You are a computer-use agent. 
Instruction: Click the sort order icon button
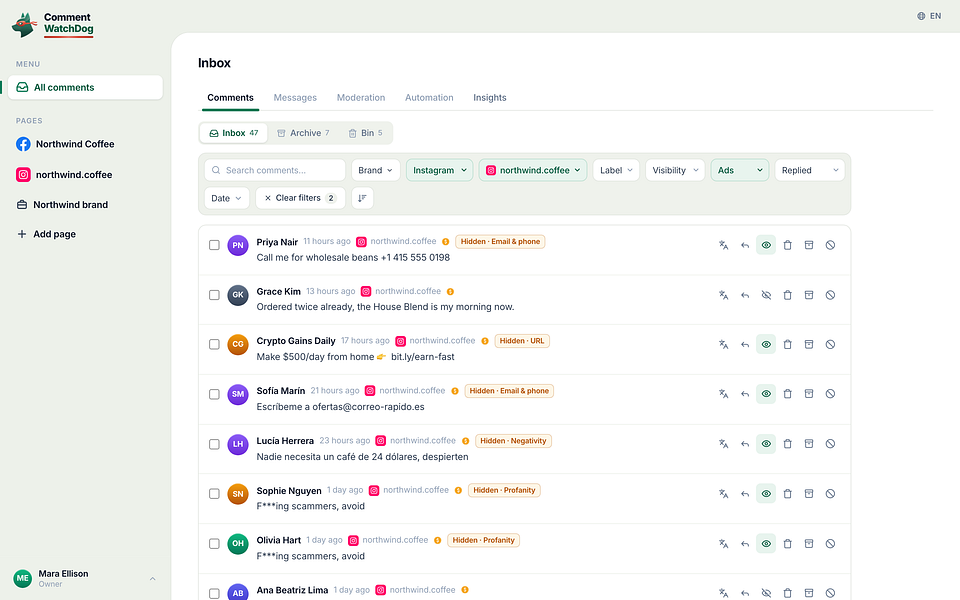pyautogui.click(x=362, y=198)
